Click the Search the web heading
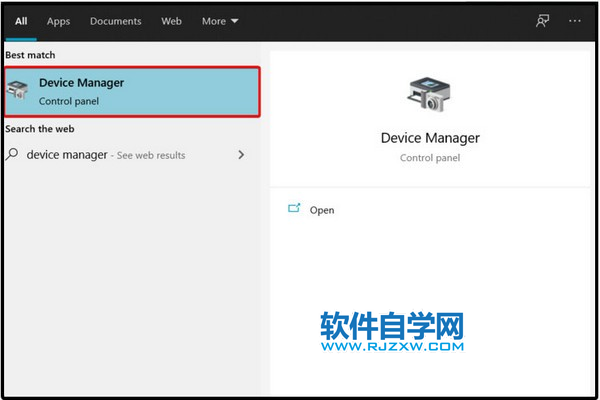Image resolution: width=600 pixels, height=400 pixels. pos(40,129)
